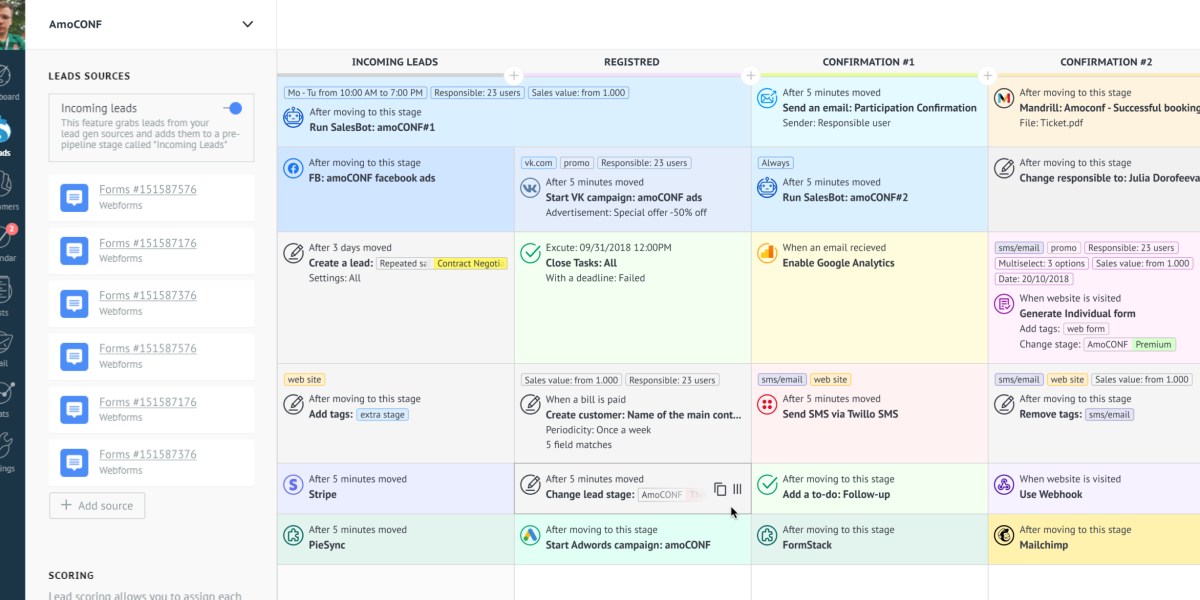
Task: Click the Premium green stage tag
Action: 1153,344
